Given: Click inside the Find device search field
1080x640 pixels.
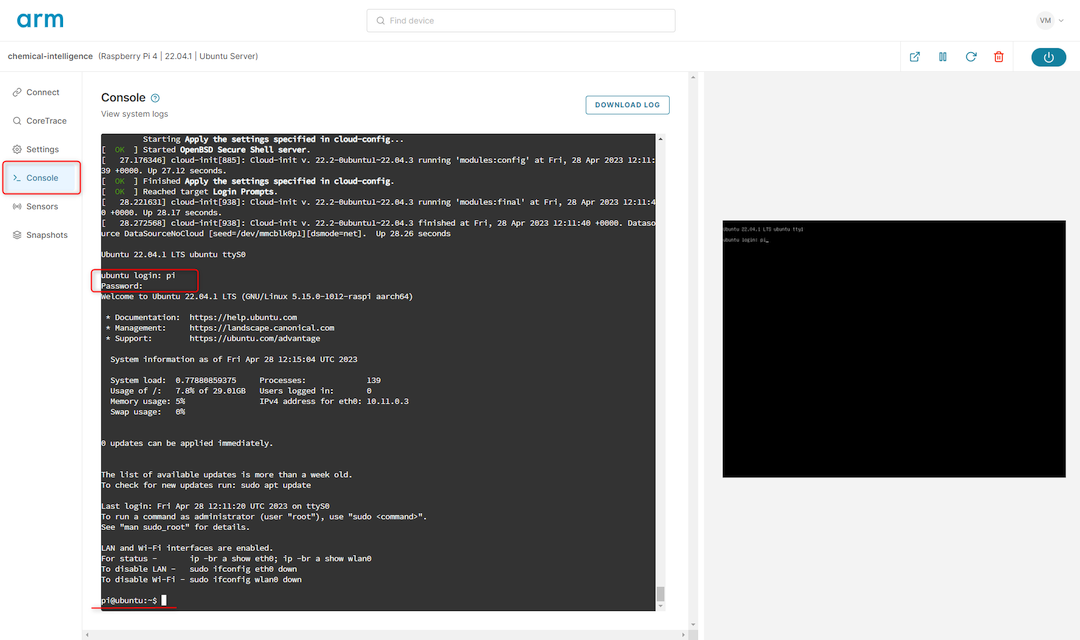Looking at the screenshot, I should [520, 20].
